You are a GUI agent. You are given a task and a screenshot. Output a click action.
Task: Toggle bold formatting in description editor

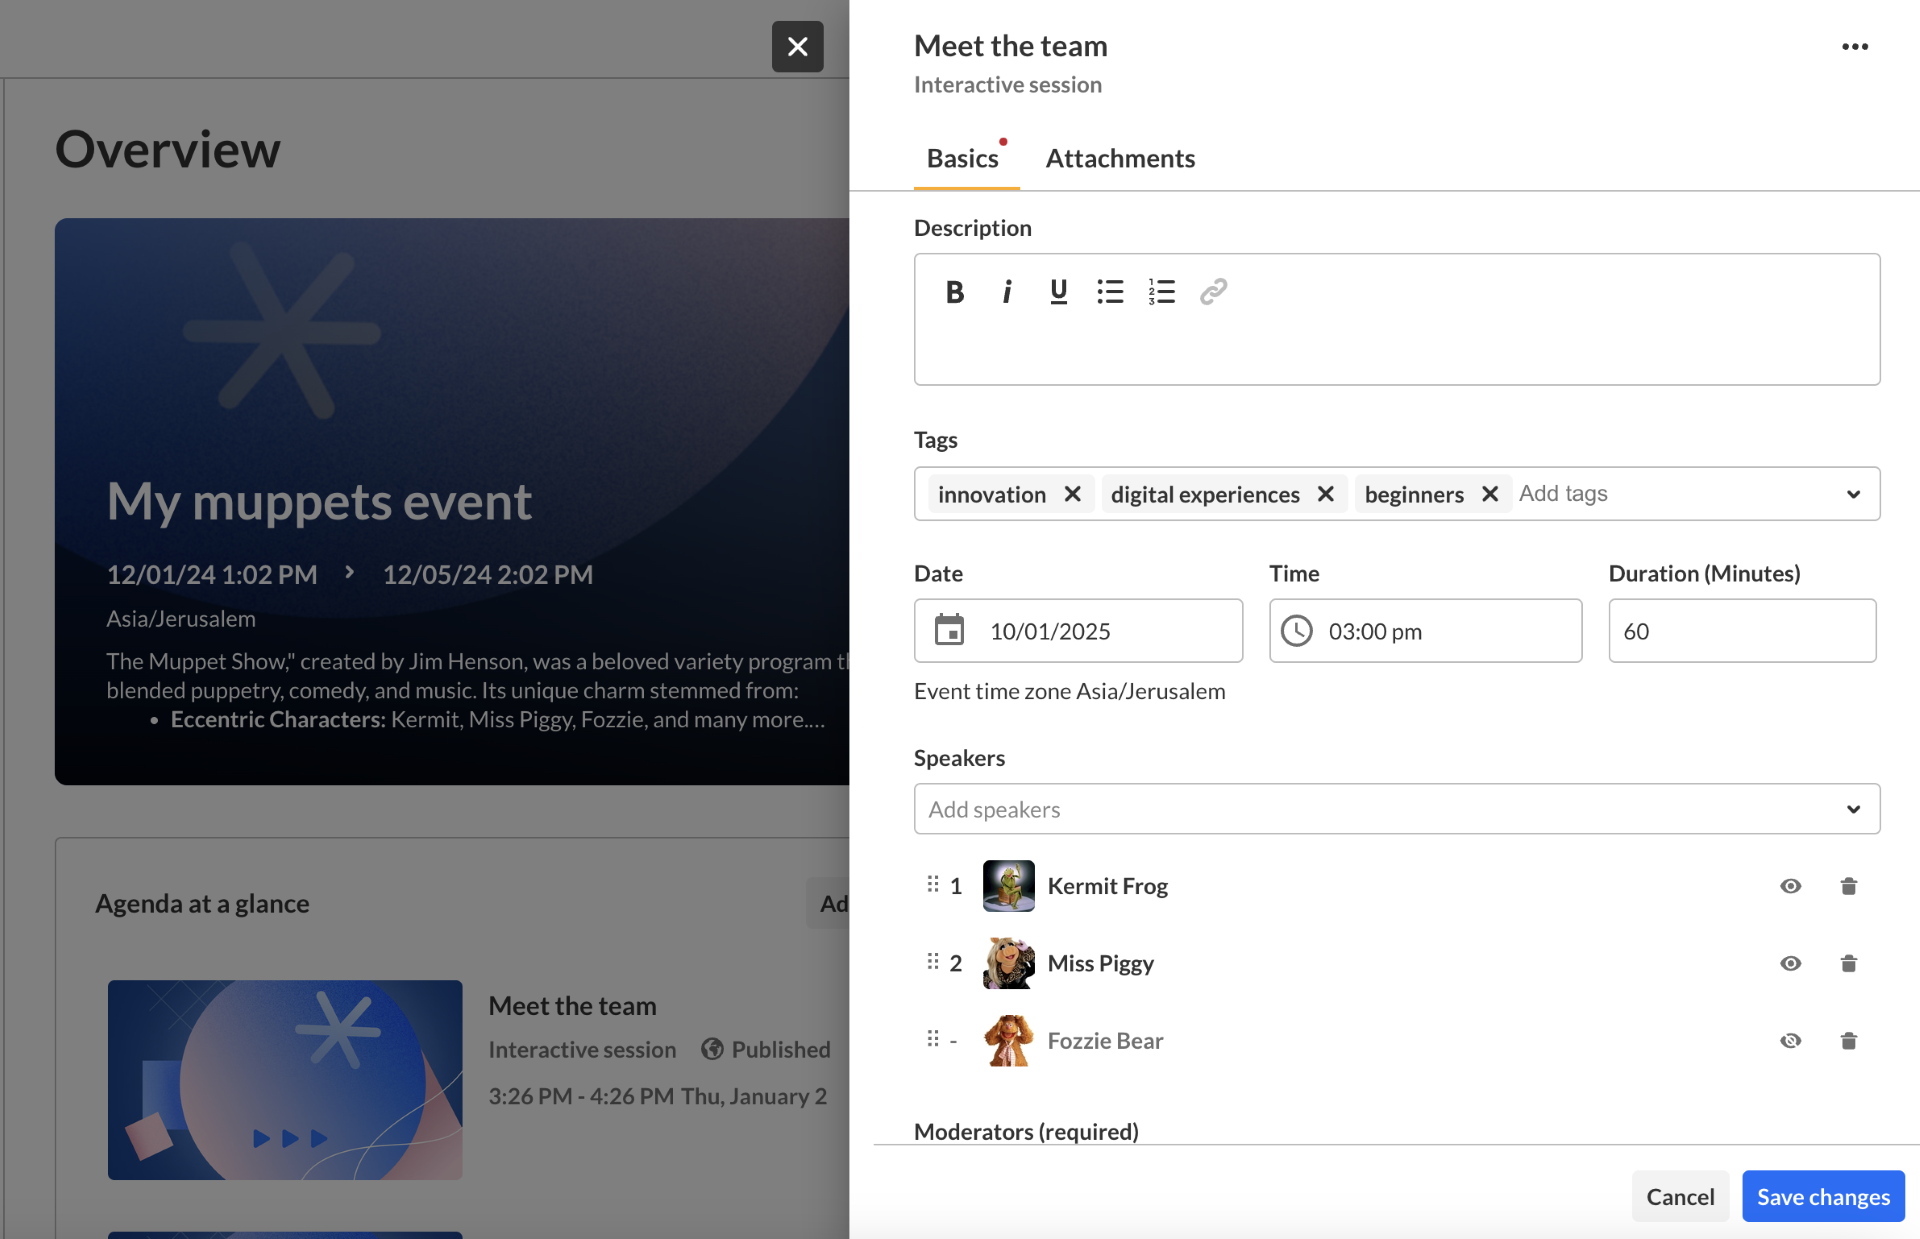tap(954, 292)
